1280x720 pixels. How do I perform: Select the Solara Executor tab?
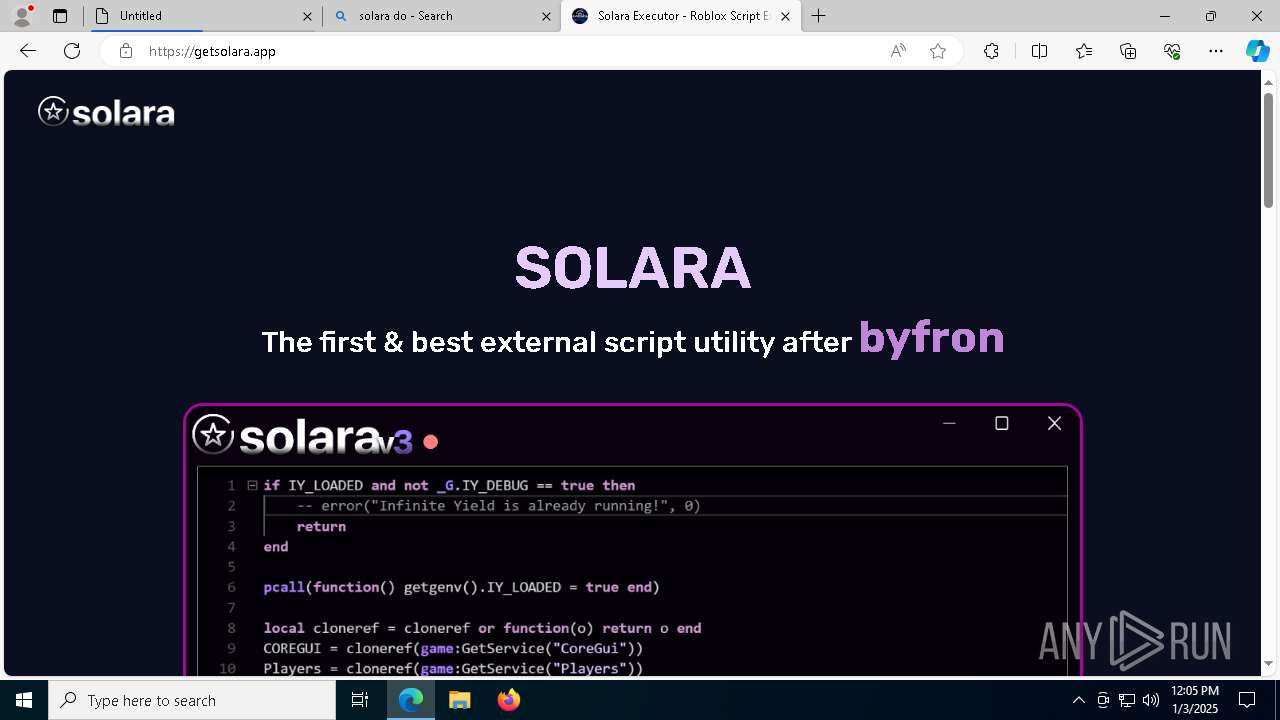click(681, 16)
